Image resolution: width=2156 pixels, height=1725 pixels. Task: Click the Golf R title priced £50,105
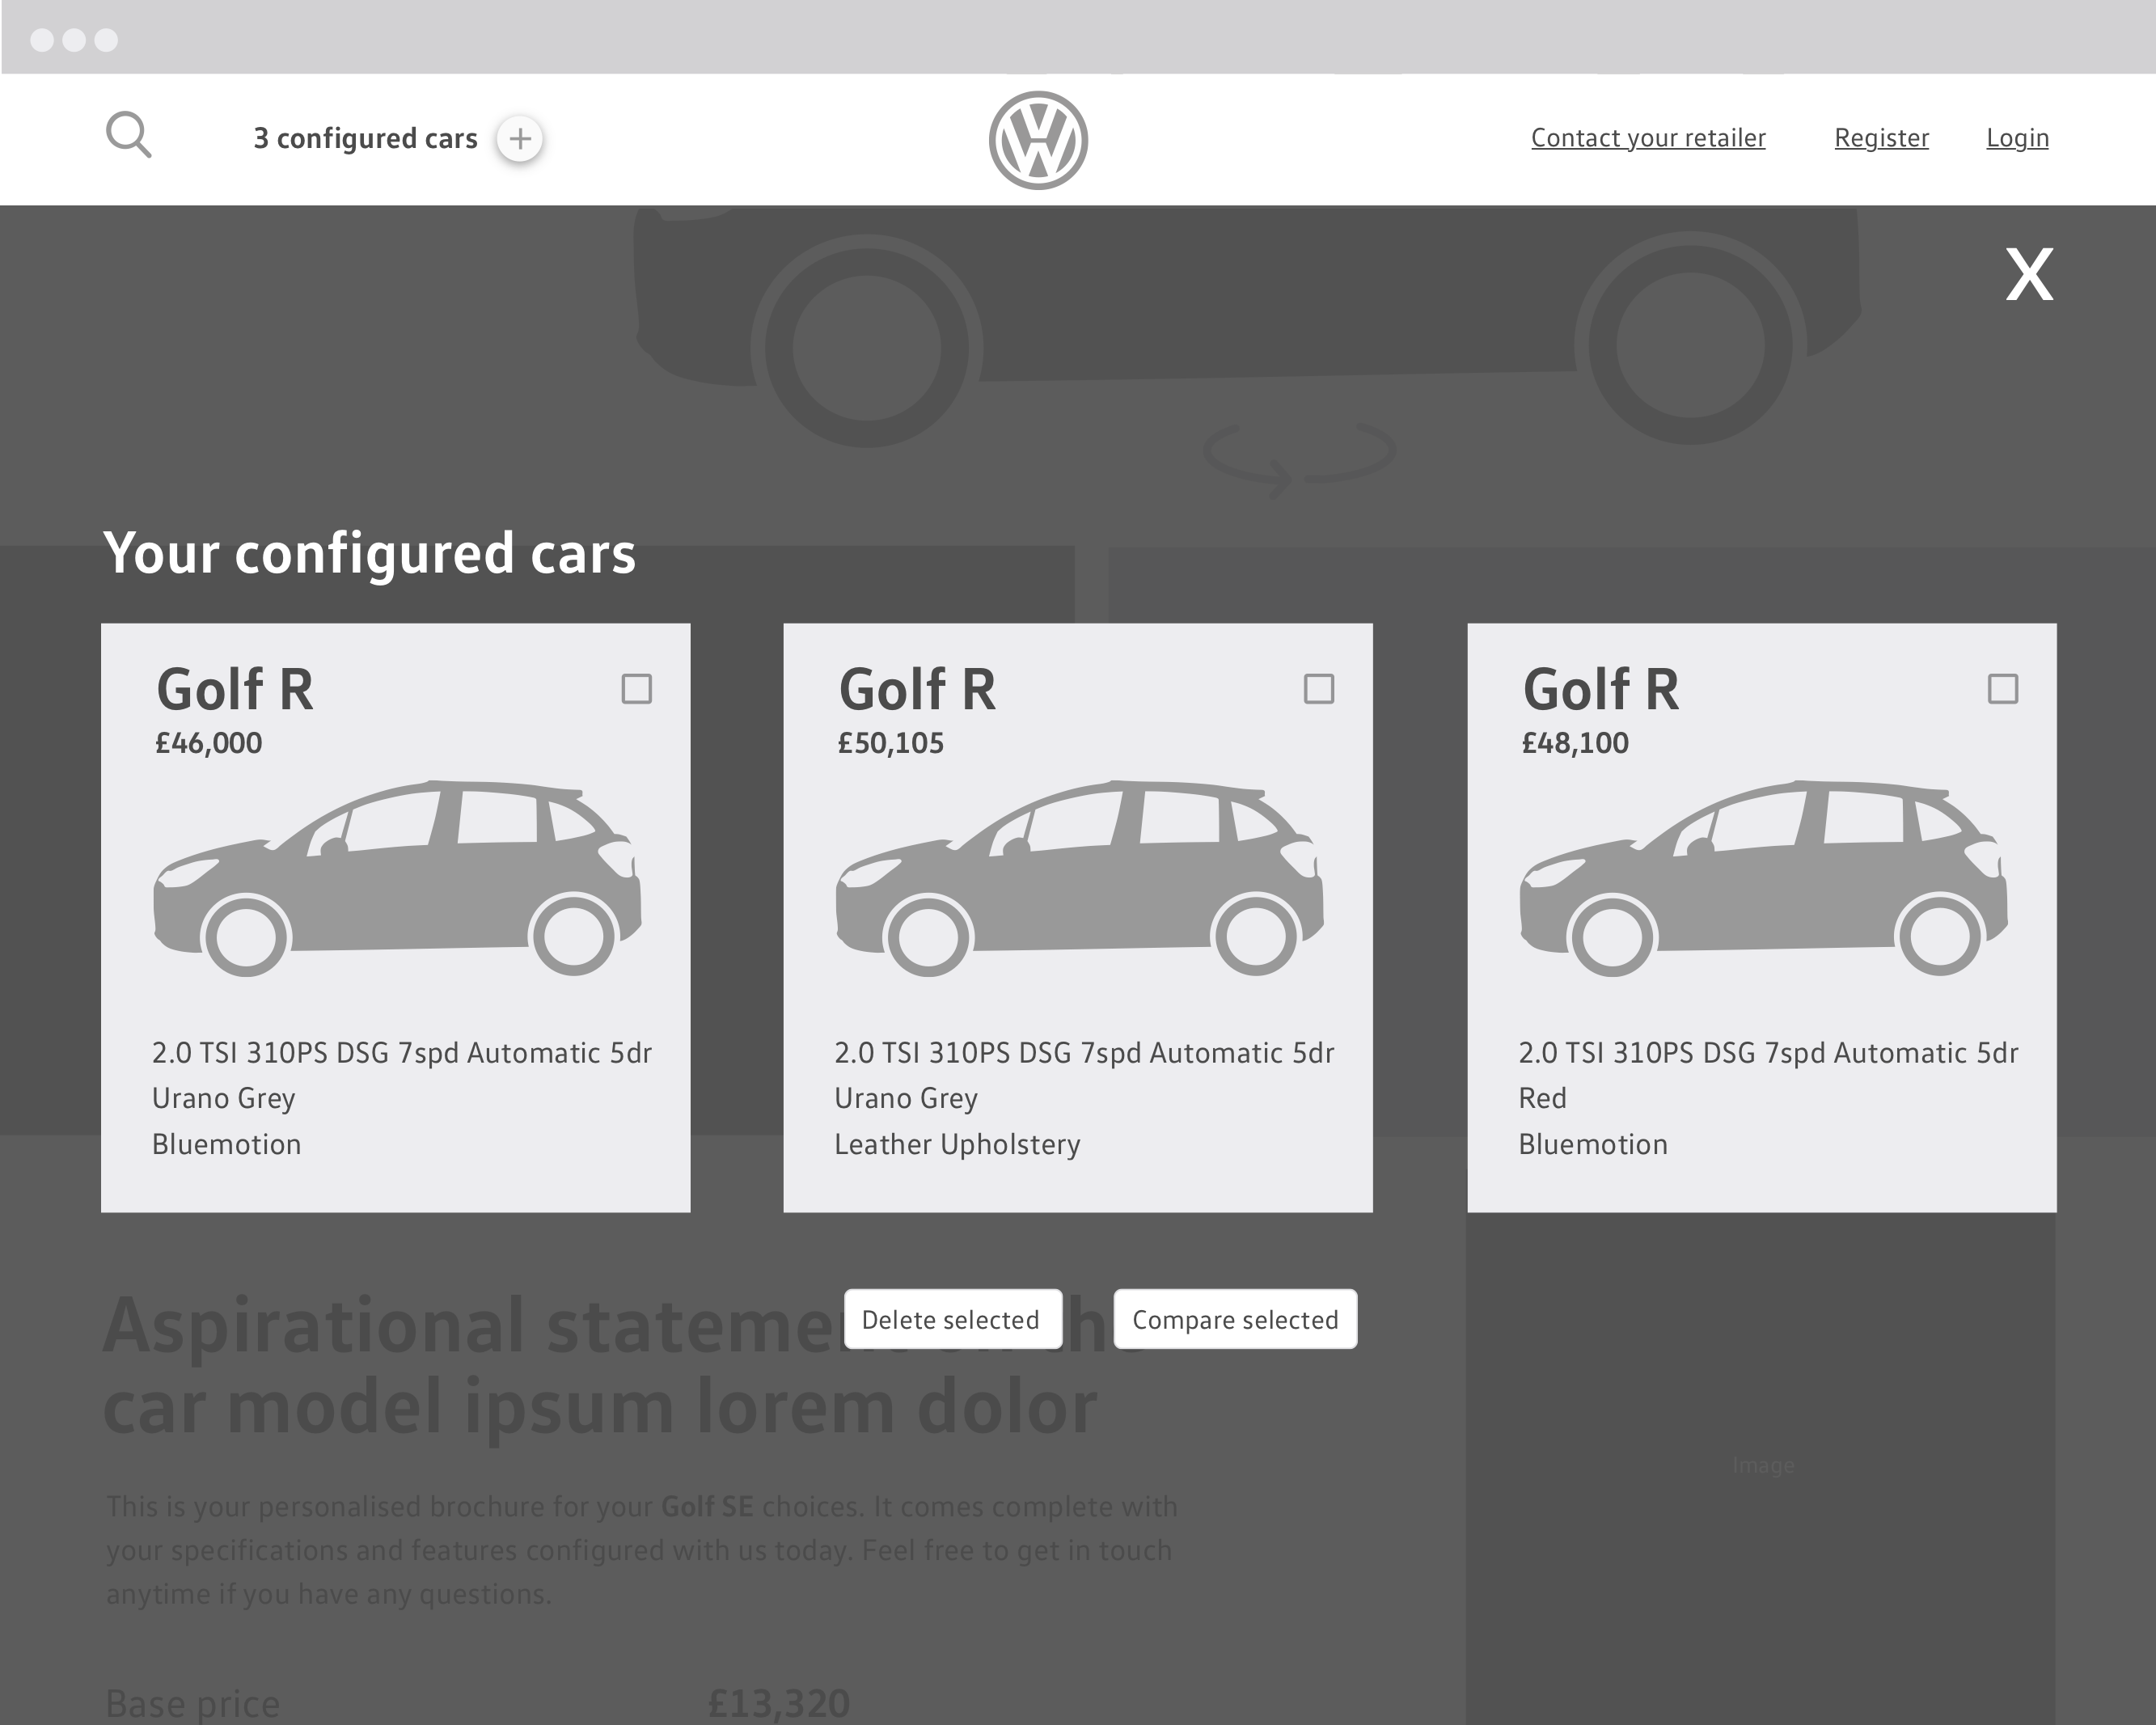pos(917,689)
